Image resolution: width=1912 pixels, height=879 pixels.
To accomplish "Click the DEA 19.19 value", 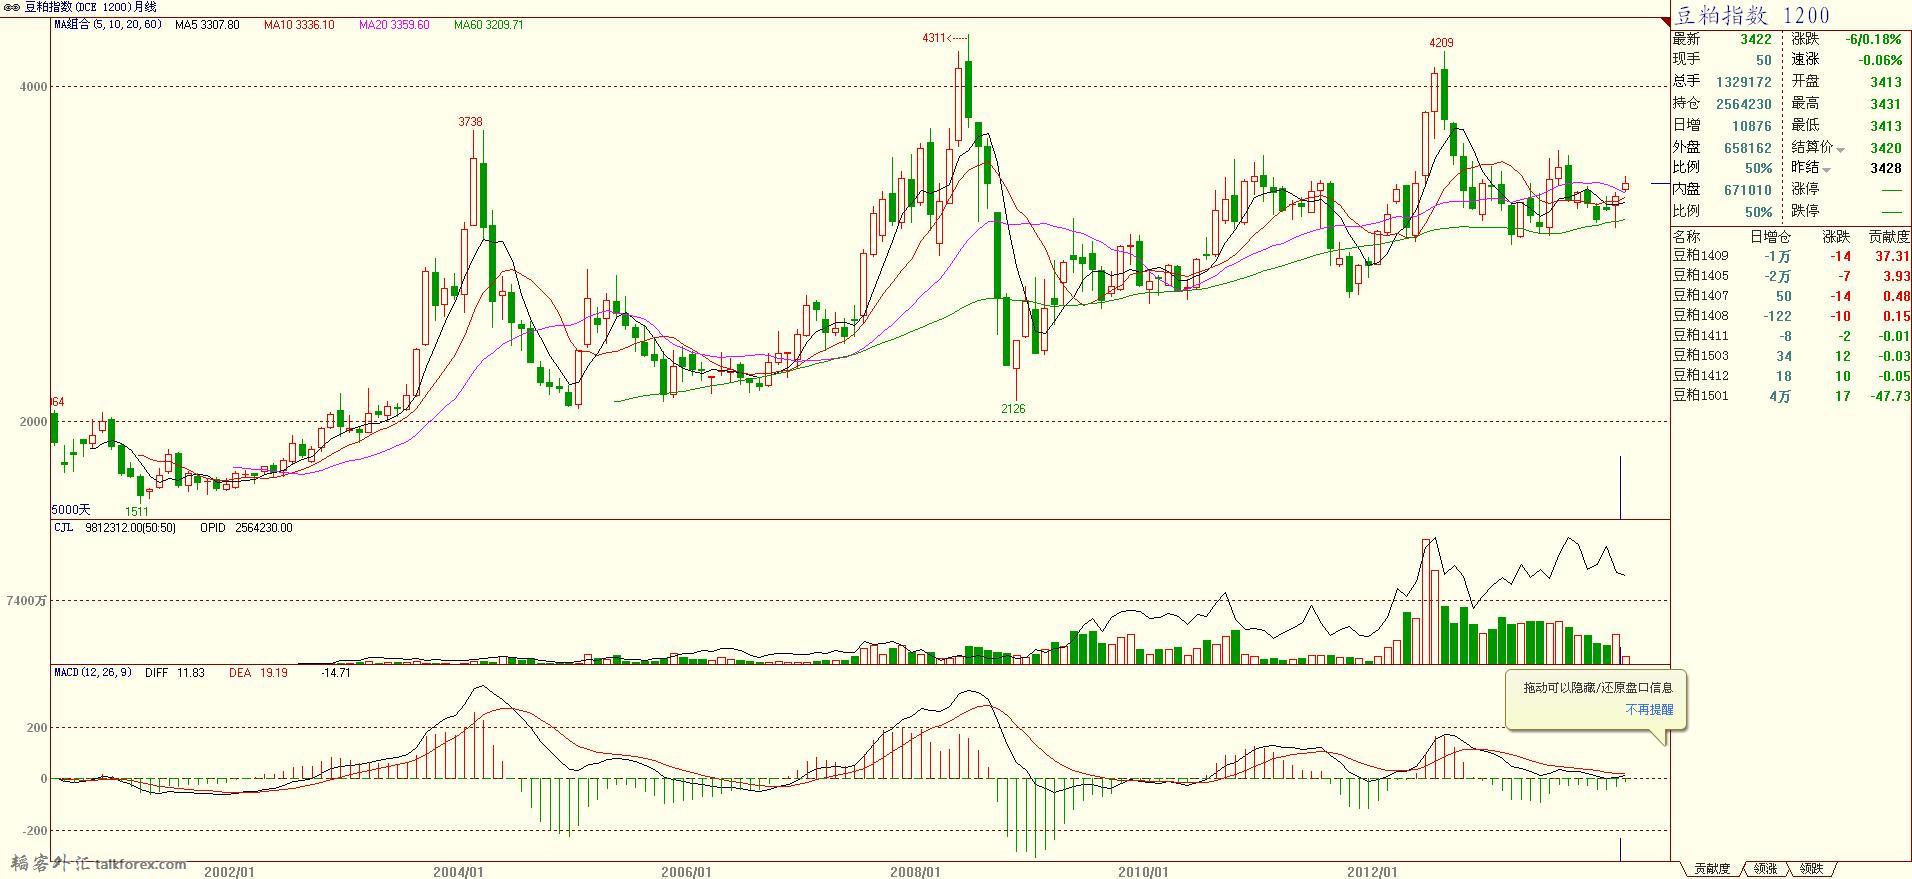I will click(x=258, y=673).
